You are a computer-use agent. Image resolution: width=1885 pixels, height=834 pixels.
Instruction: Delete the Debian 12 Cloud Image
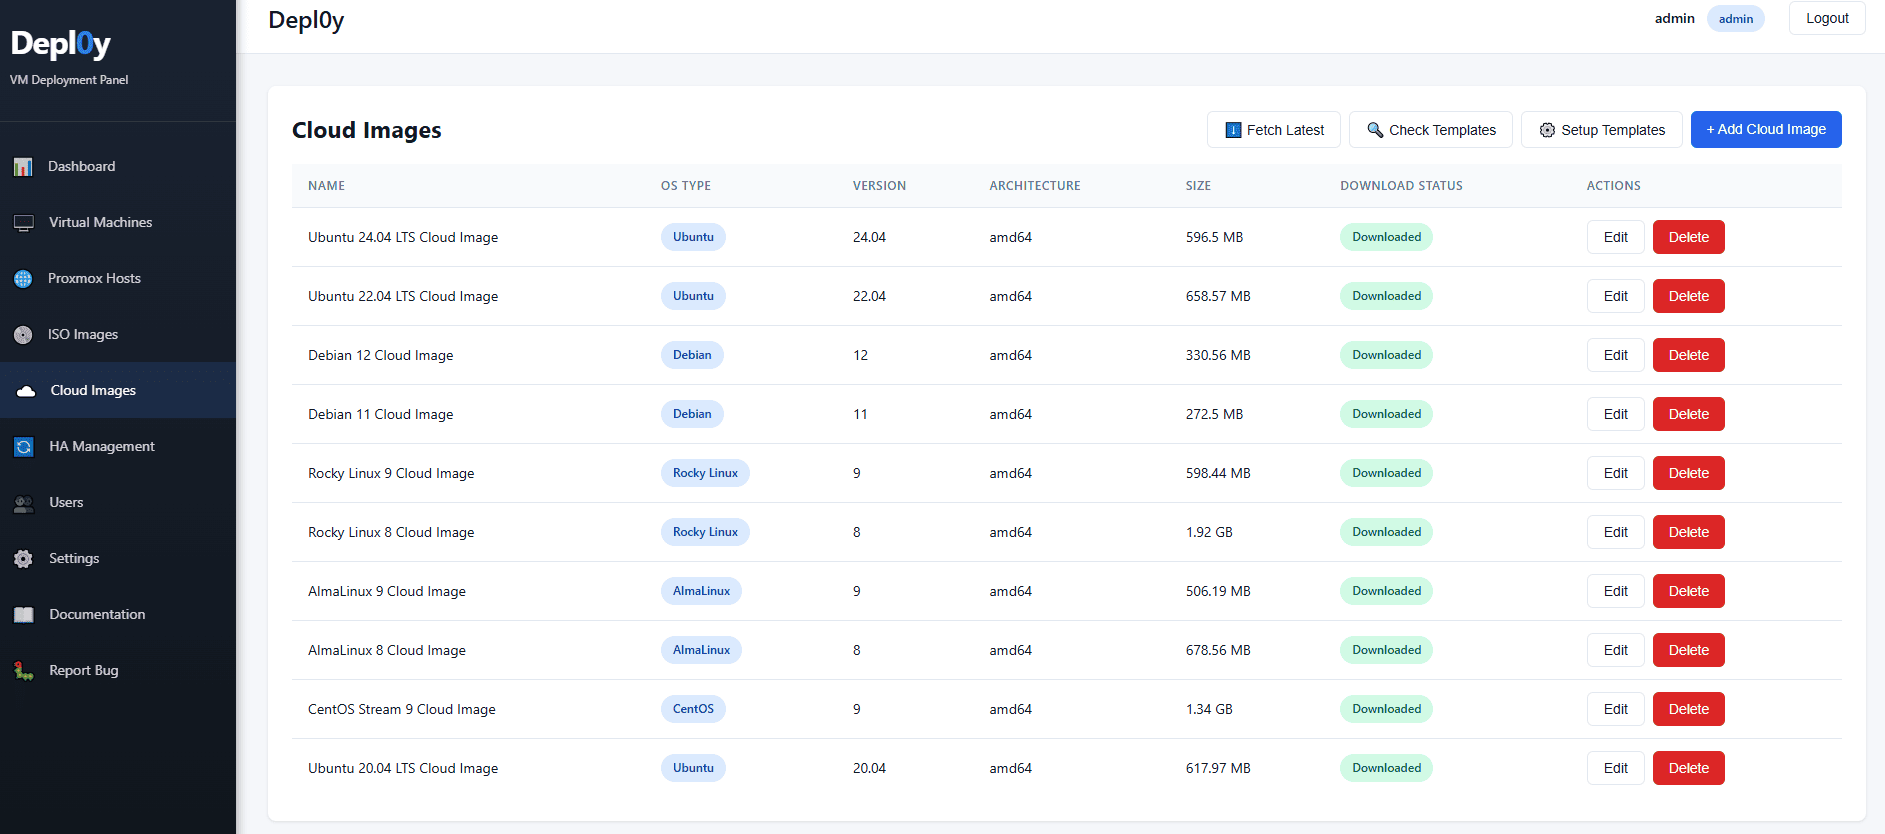1688,356
